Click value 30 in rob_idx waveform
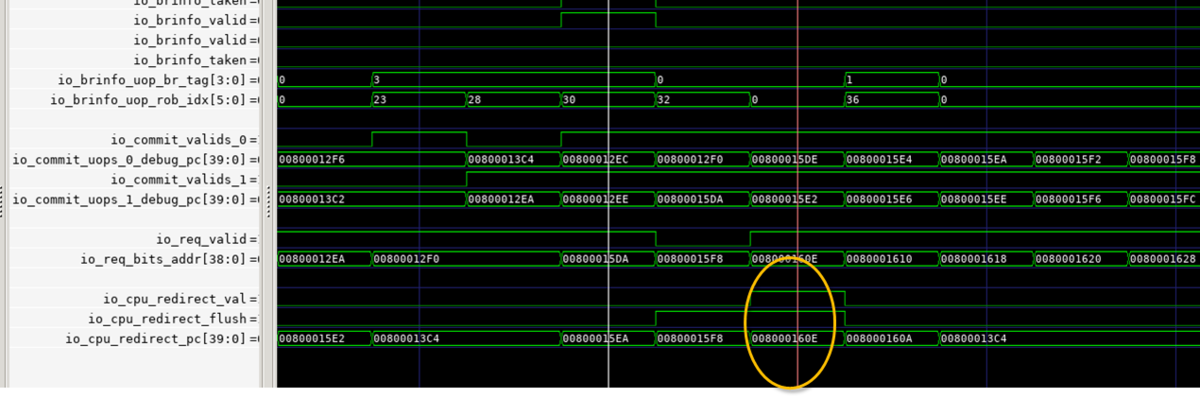The height and width of the screenshot is (398, 1200). (x=569, y=99)
